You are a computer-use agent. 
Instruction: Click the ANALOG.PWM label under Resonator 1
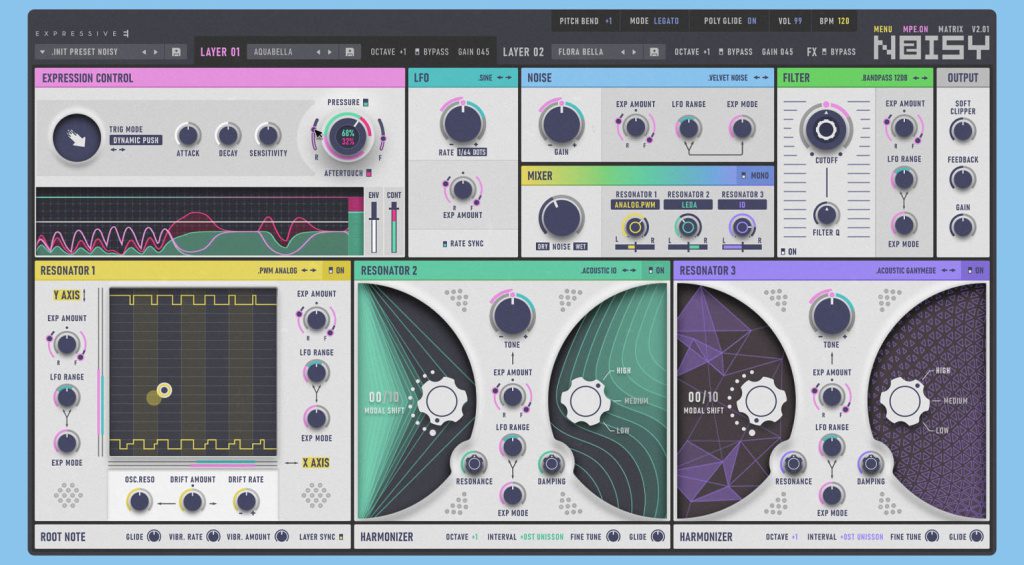point(635,205)
